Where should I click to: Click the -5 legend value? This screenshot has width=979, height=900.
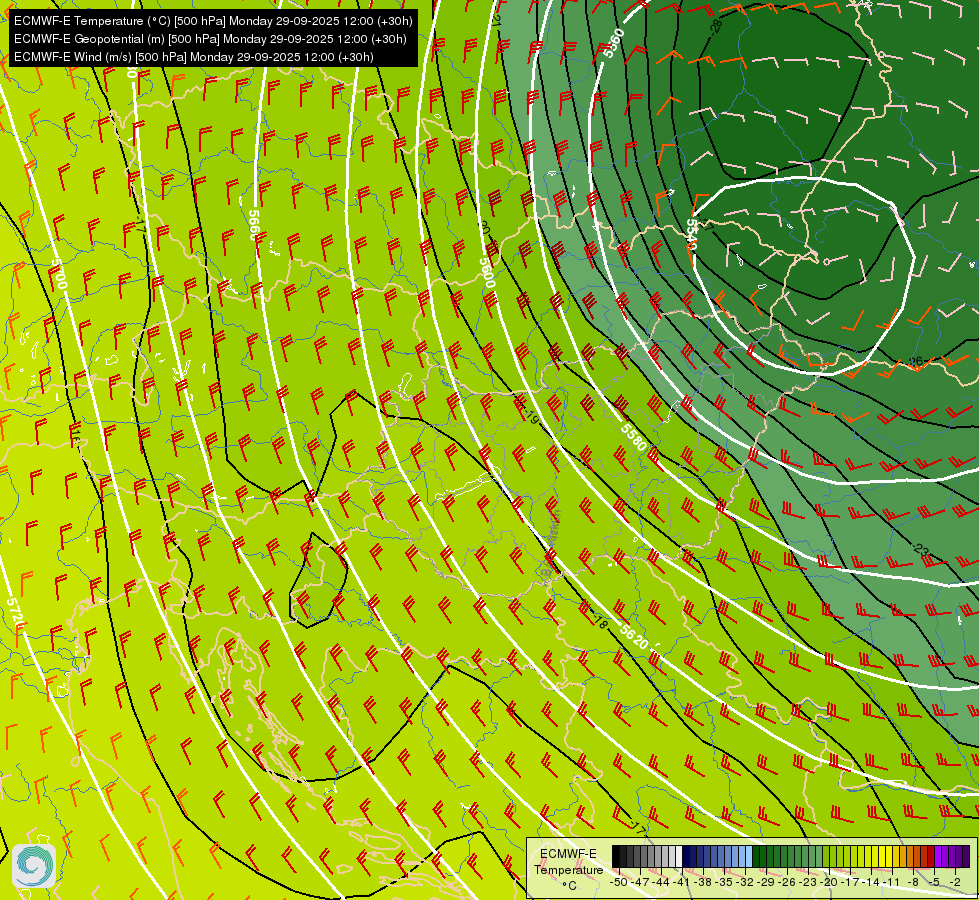934,883
